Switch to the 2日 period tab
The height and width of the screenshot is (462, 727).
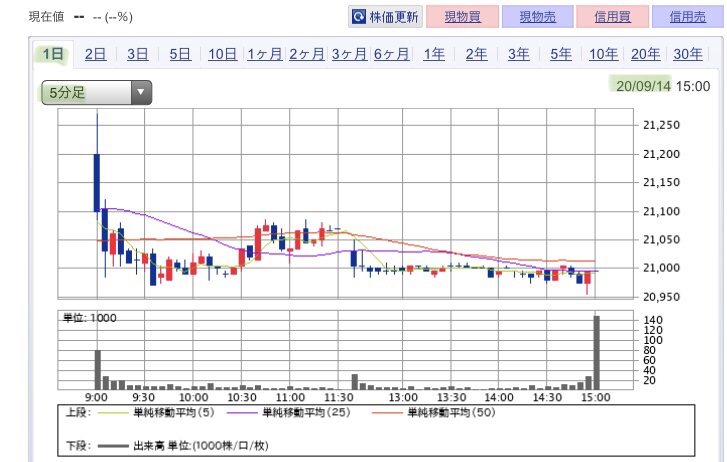tap(95, 54)
